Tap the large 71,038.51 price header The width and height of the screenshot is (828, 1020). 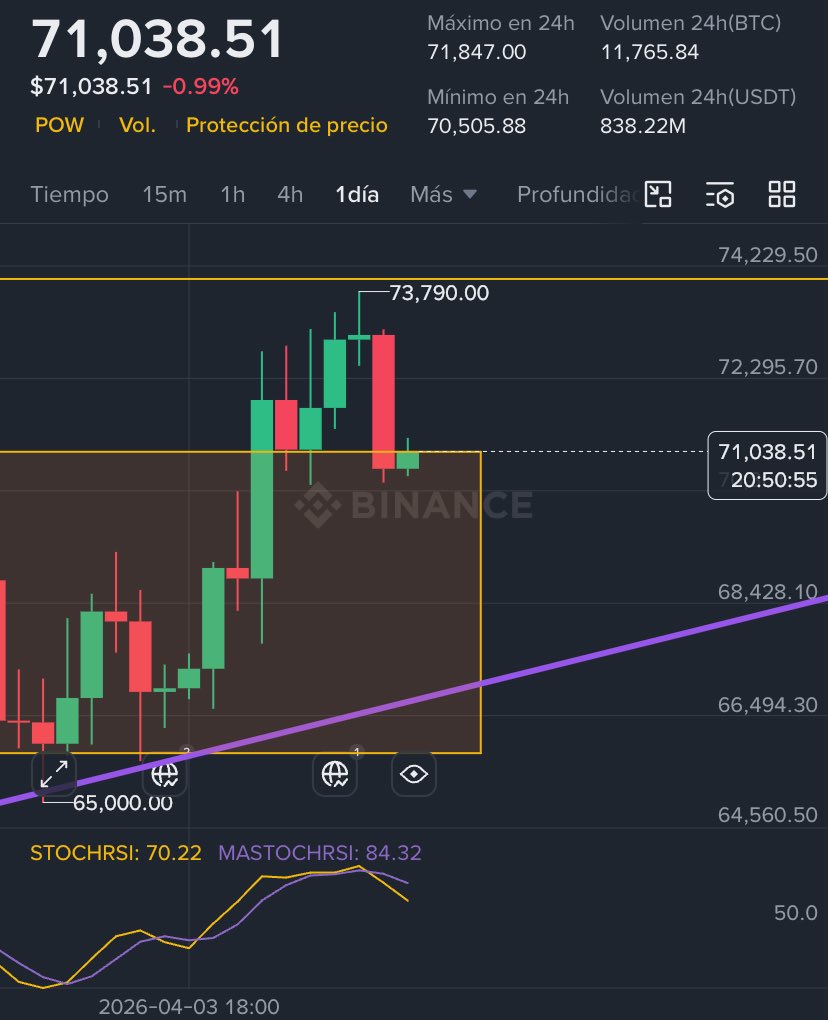click(157, 39)
